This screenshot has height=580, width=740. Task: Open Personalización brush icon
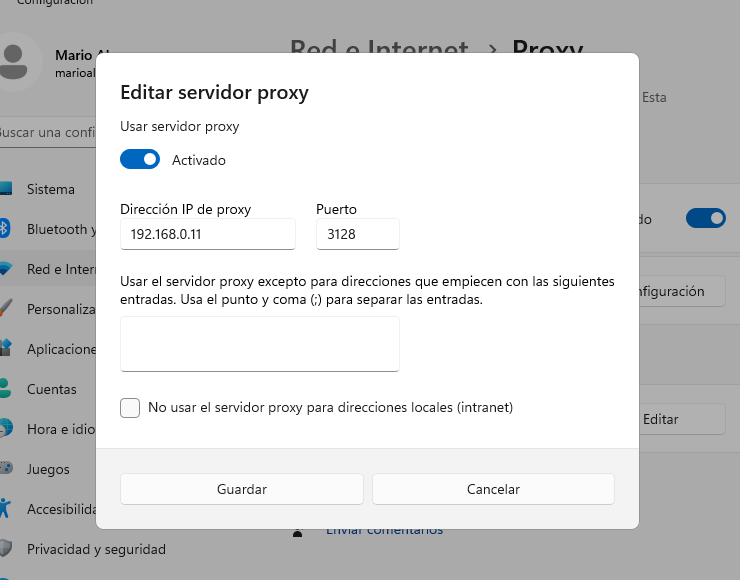tap(5, 309)
